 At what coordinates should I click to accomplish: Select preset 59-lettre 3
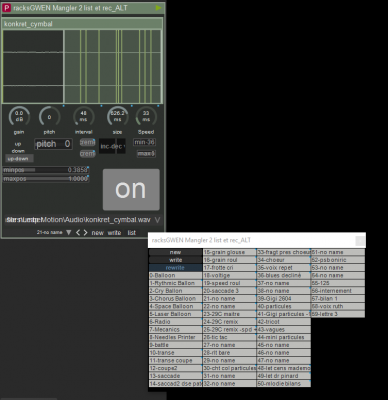coord(338,314)
